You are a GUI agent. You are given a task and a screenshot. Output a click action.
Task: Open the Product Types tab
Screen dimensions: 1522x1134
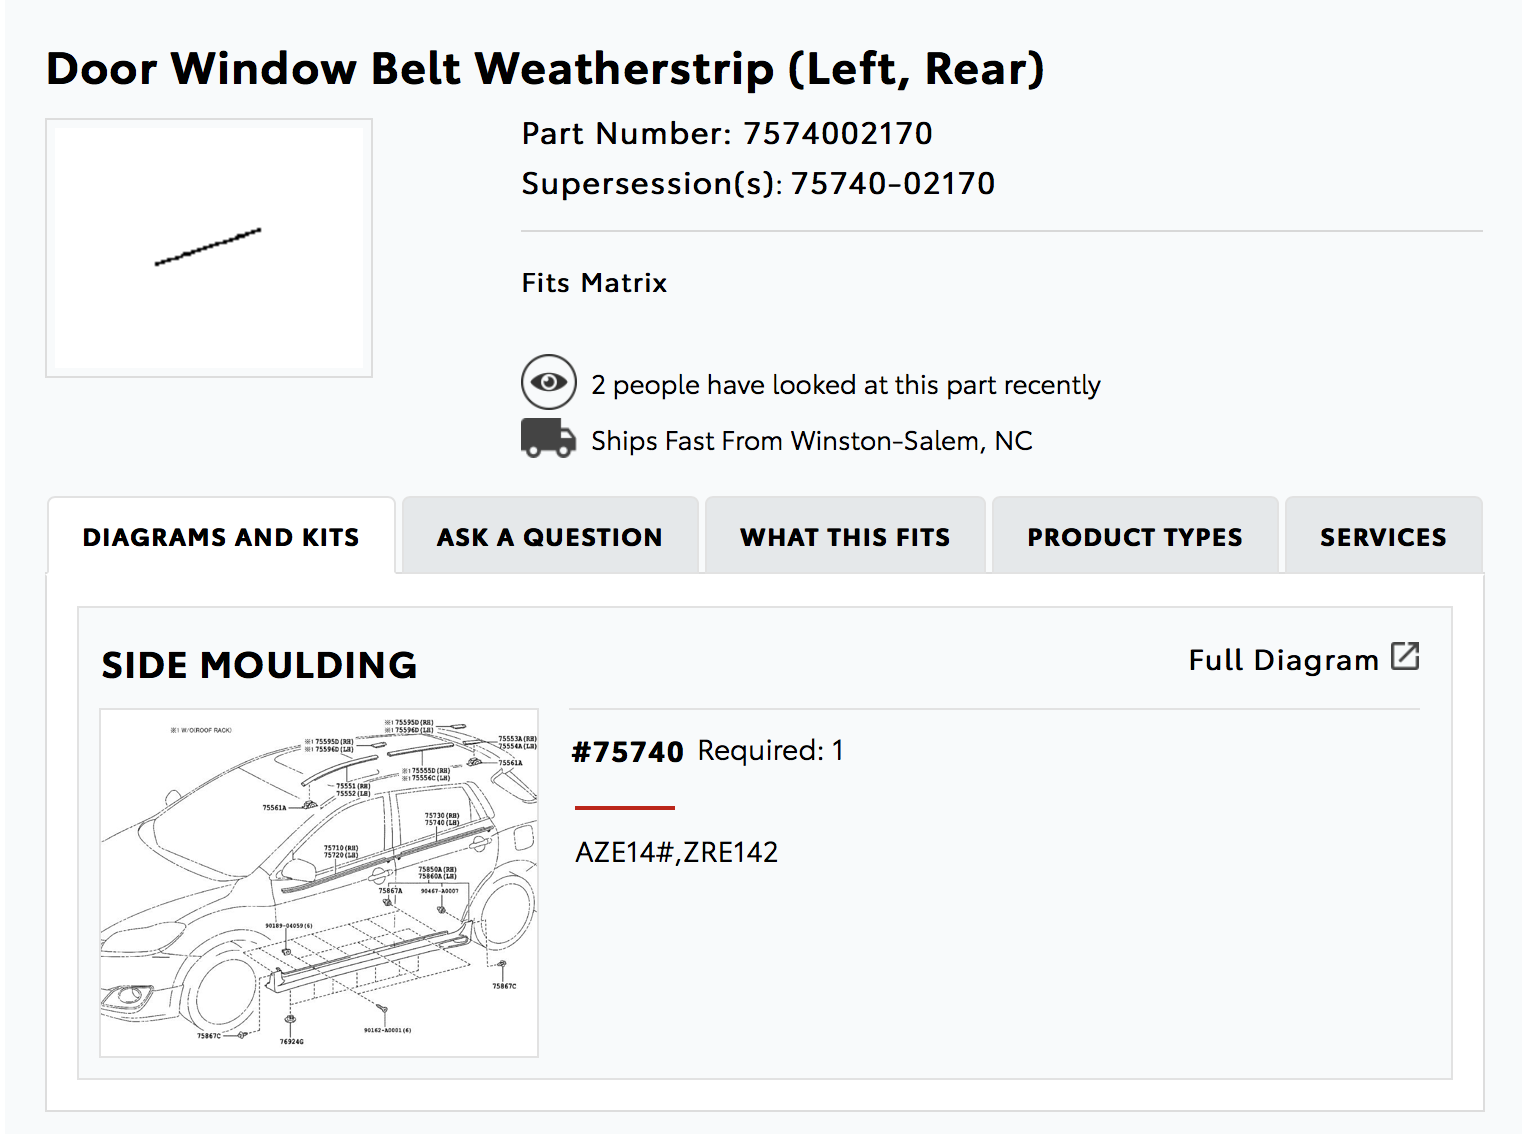click(1135, 537)
